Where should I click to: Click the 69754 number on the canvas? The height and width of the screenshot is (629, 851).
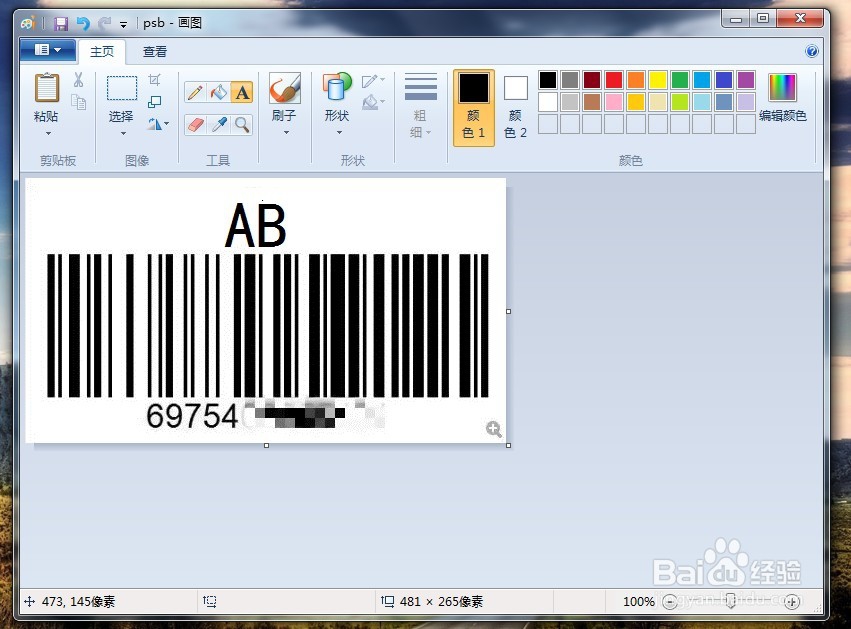point(192,416)
